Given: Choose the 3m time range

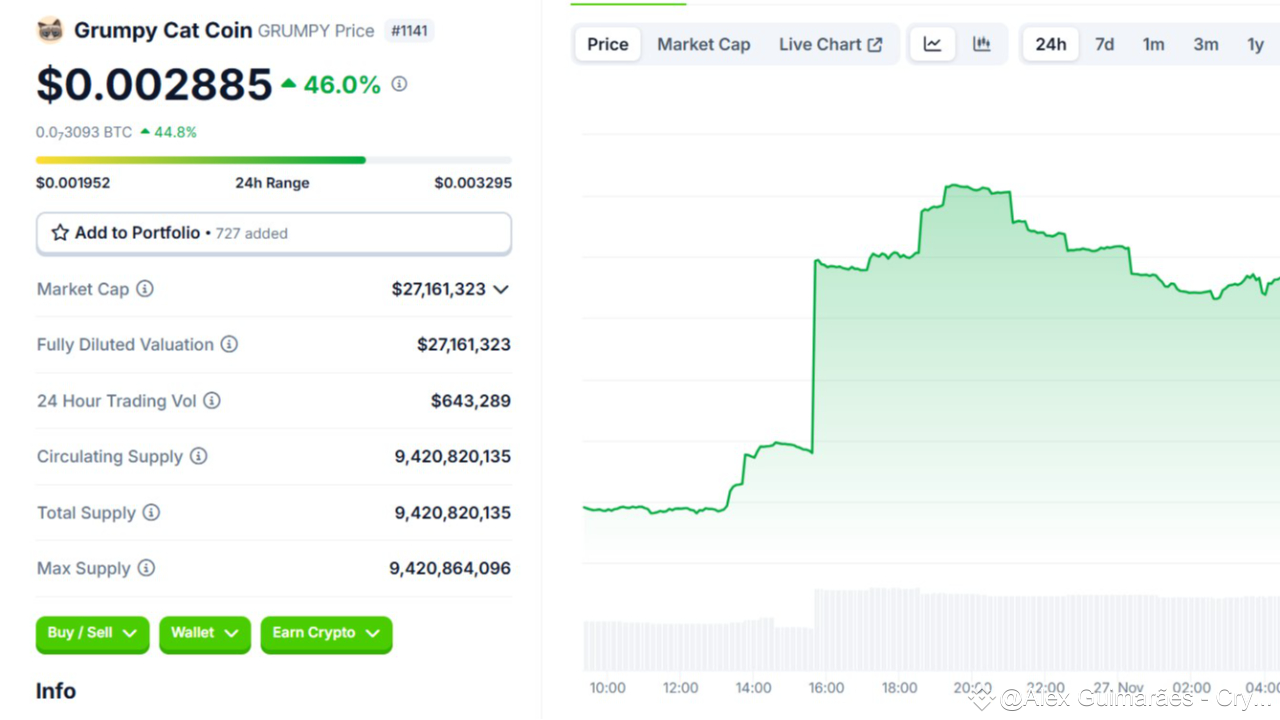Looking at the screenshot, I should [x=1206, y=44].
